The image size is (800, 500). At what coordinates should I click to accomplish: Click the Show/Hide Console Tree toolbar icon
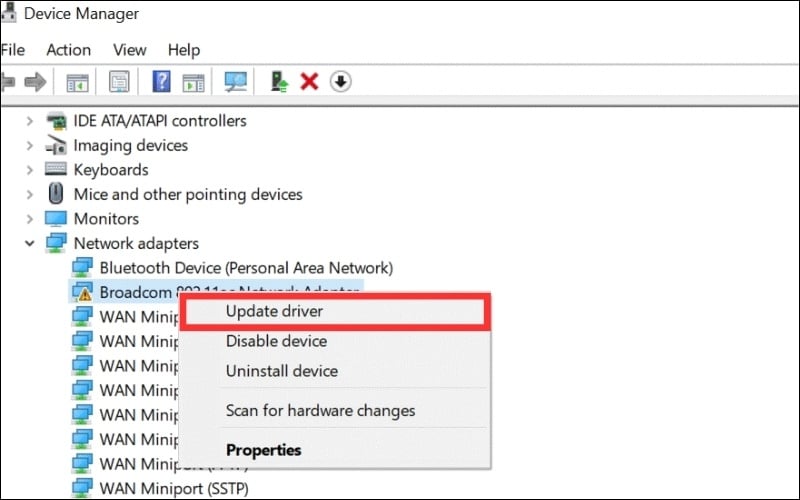78,82
